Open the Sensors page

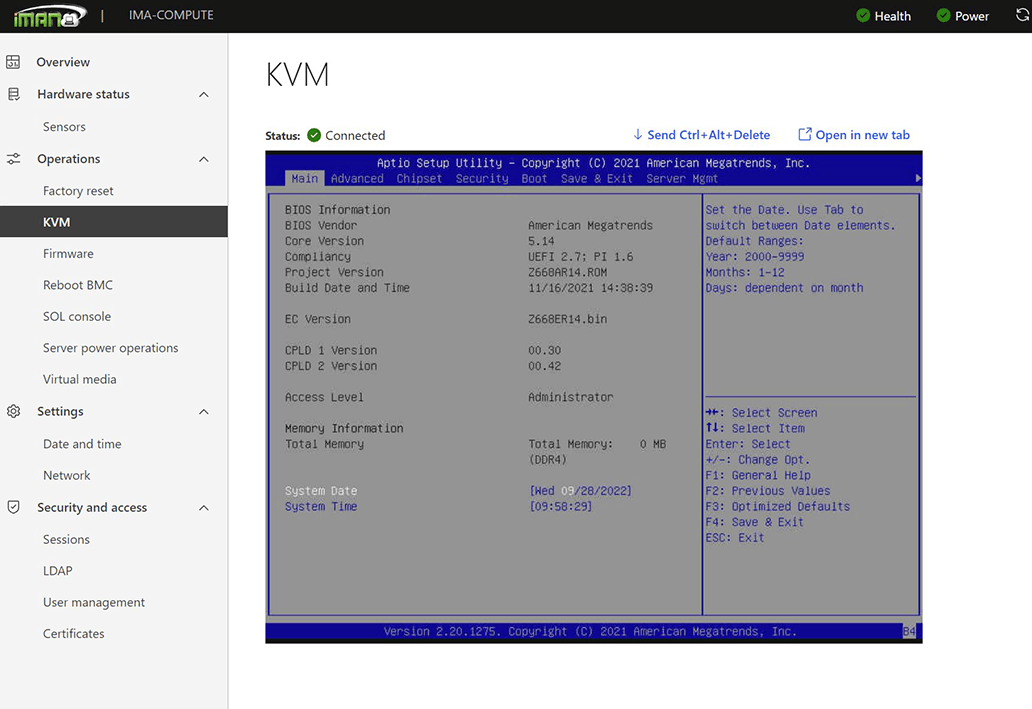click(64, 126)
